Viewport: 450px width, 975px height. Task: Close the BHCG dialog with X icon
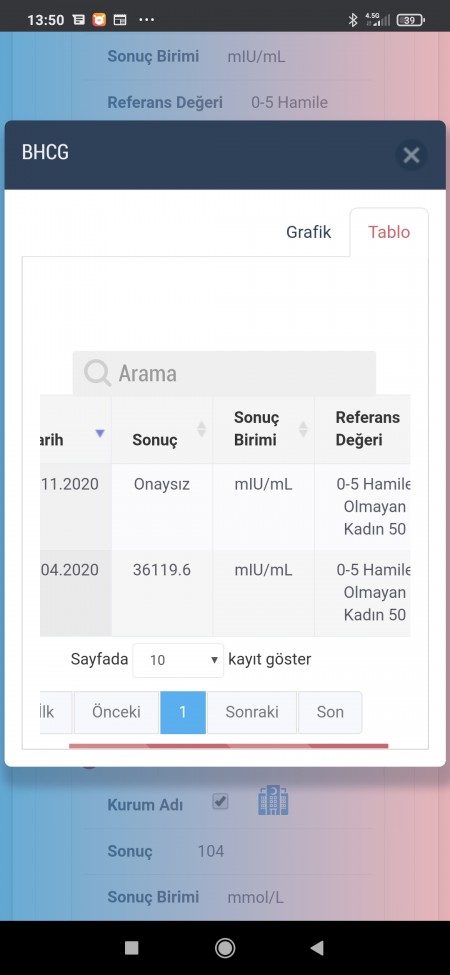coord(411,155)
